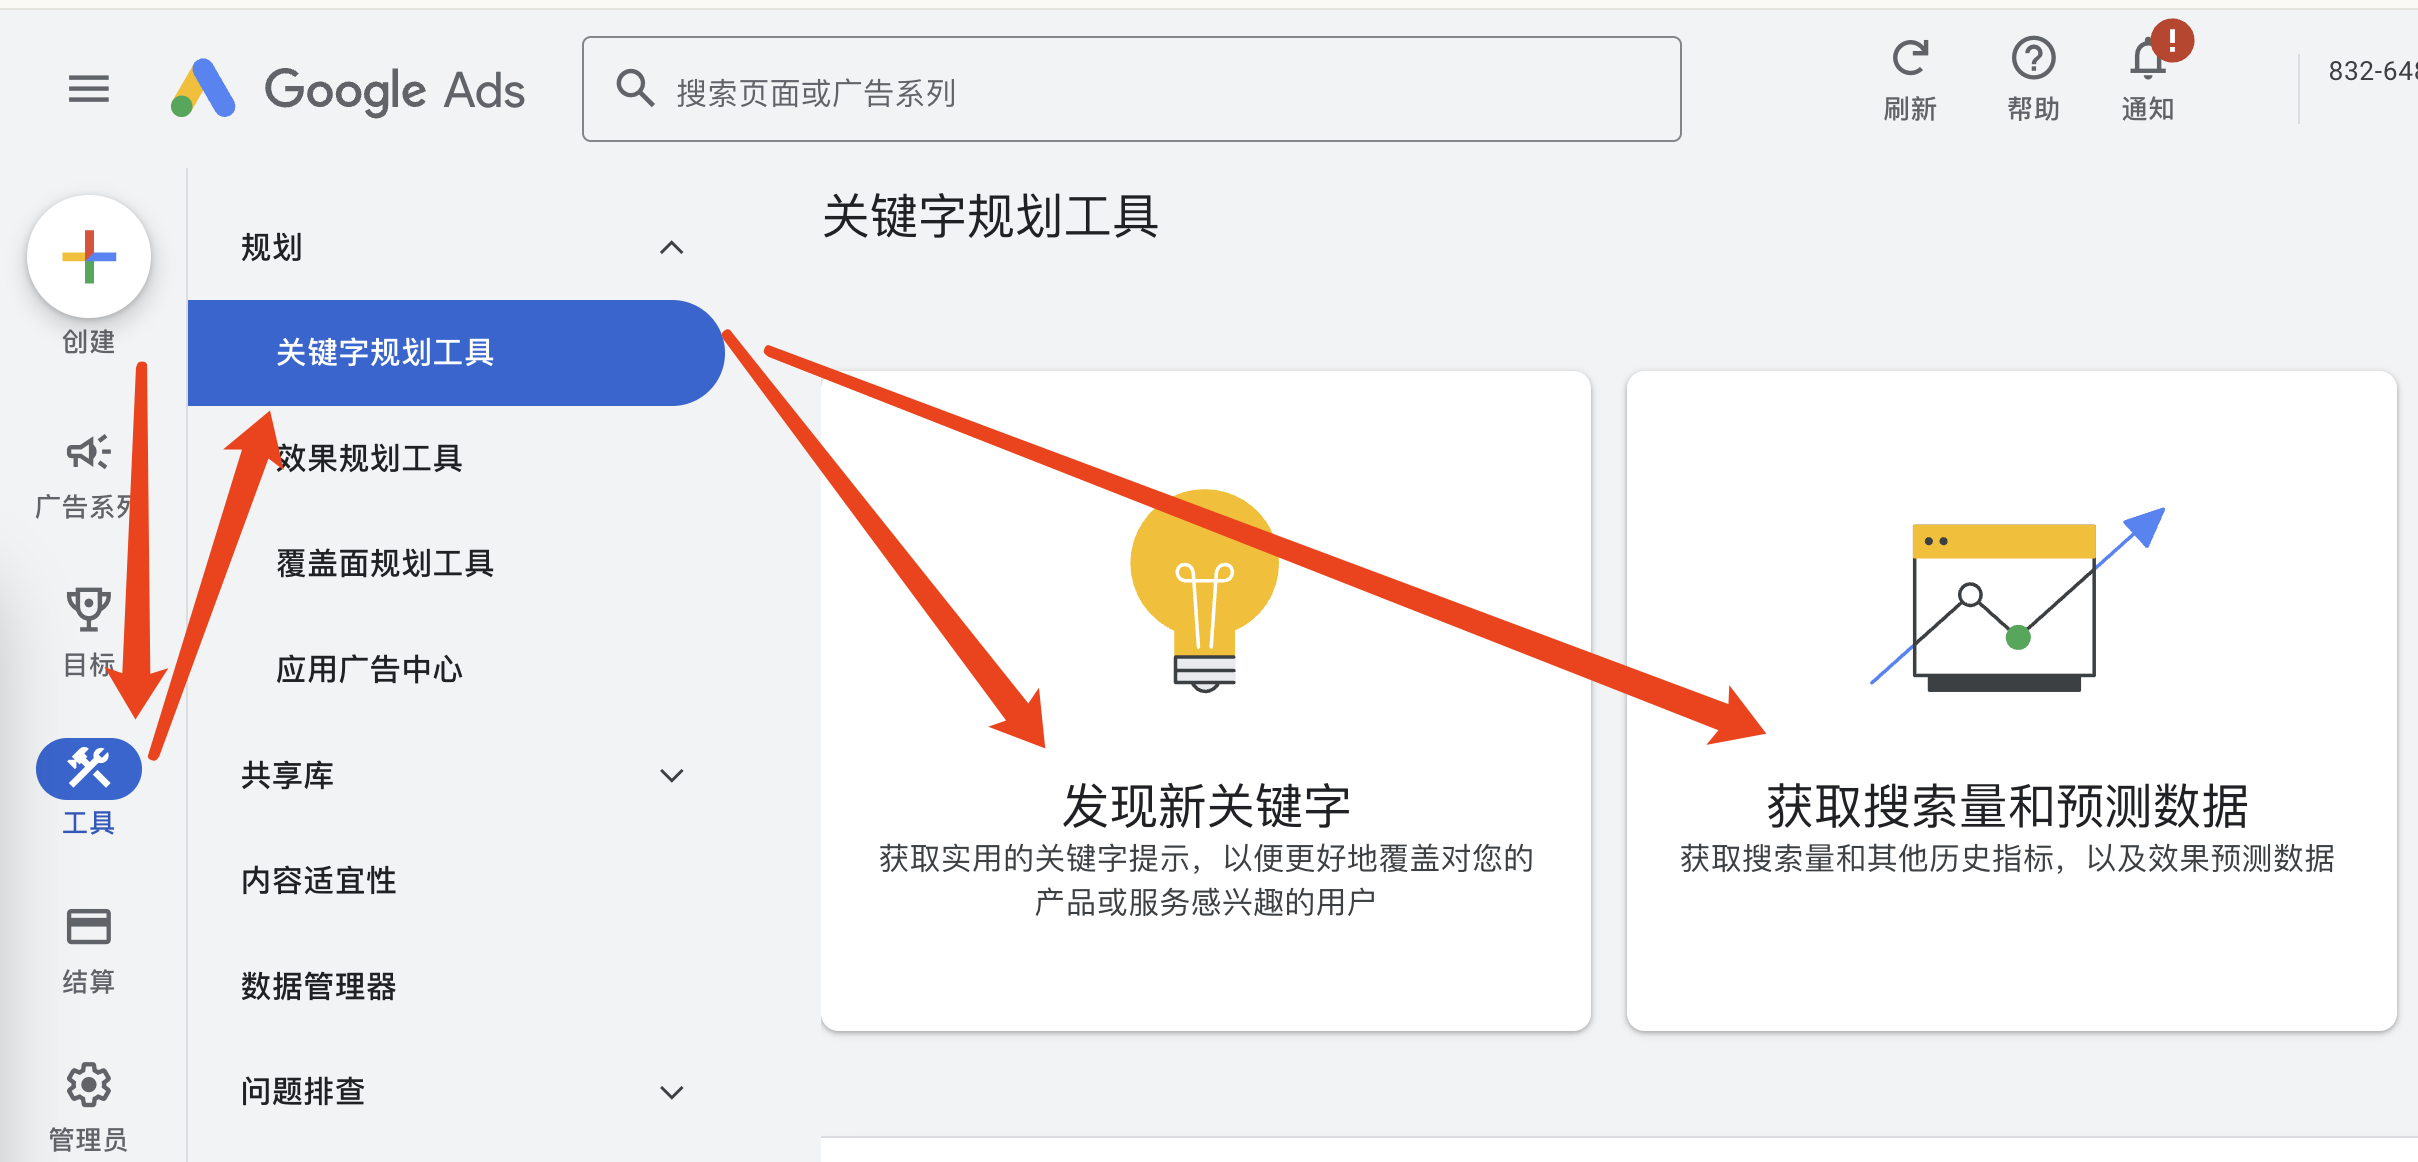Select the 工具 tools wrench icon
Image resolution: width=2418 pixels, height=1162 pixels.
point(88,768)
